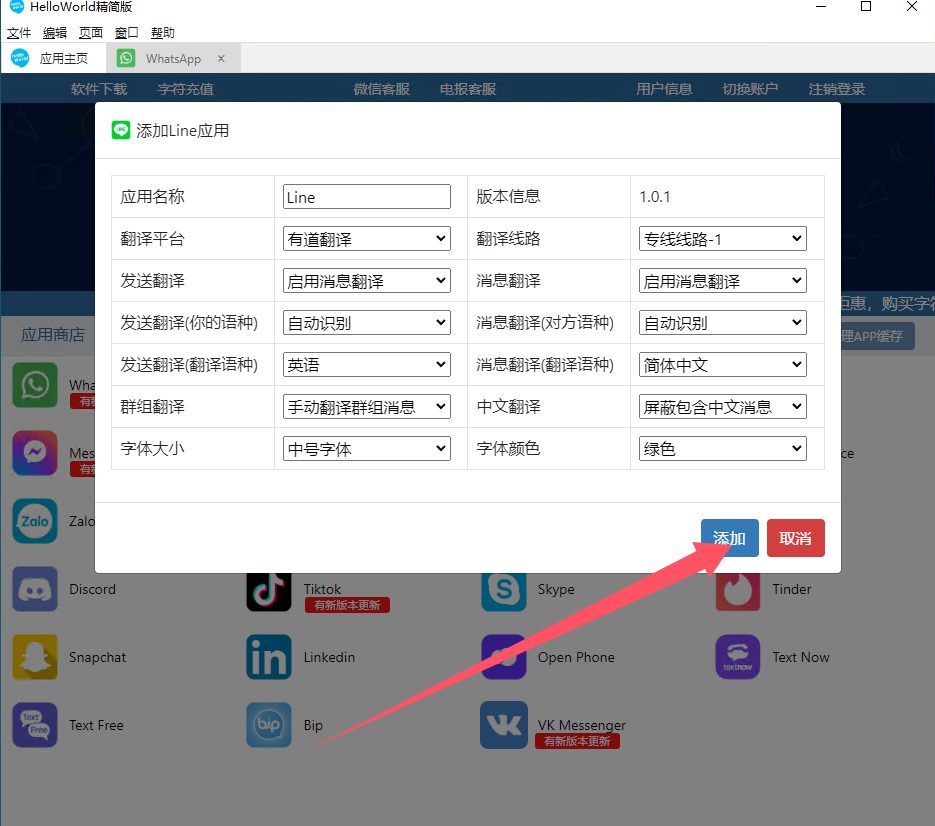Open 微信客服 link
Image resolution: width=935 pixels, height=826 pixels.
[x=382, y=89]
